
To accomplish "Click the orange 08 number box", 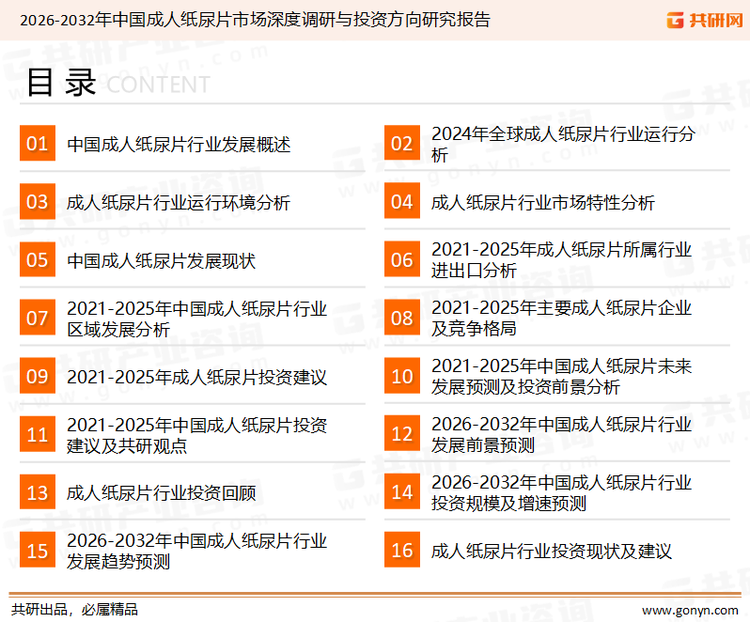I will coord(402,318).
